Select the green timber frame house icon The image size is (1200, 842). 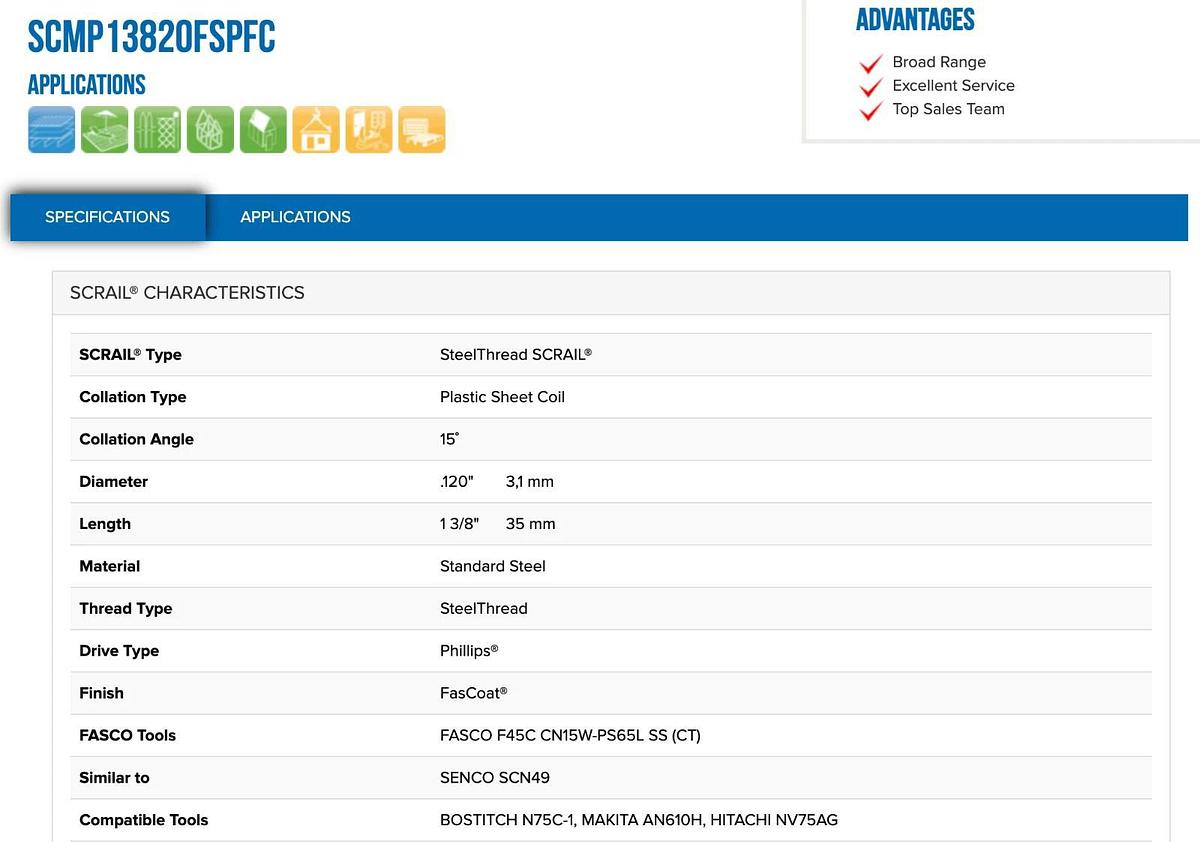pos(210,130)
